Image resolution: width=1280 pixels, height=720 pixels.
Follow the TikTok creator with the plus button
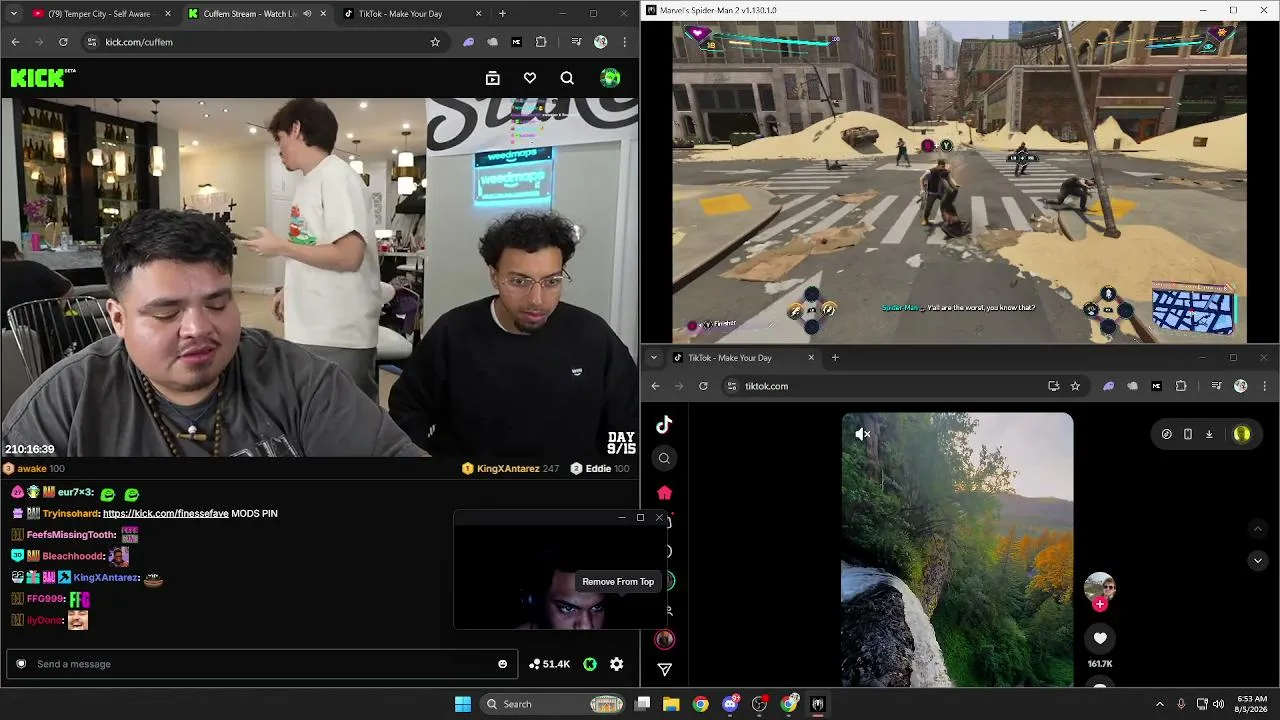(1100, 604)
